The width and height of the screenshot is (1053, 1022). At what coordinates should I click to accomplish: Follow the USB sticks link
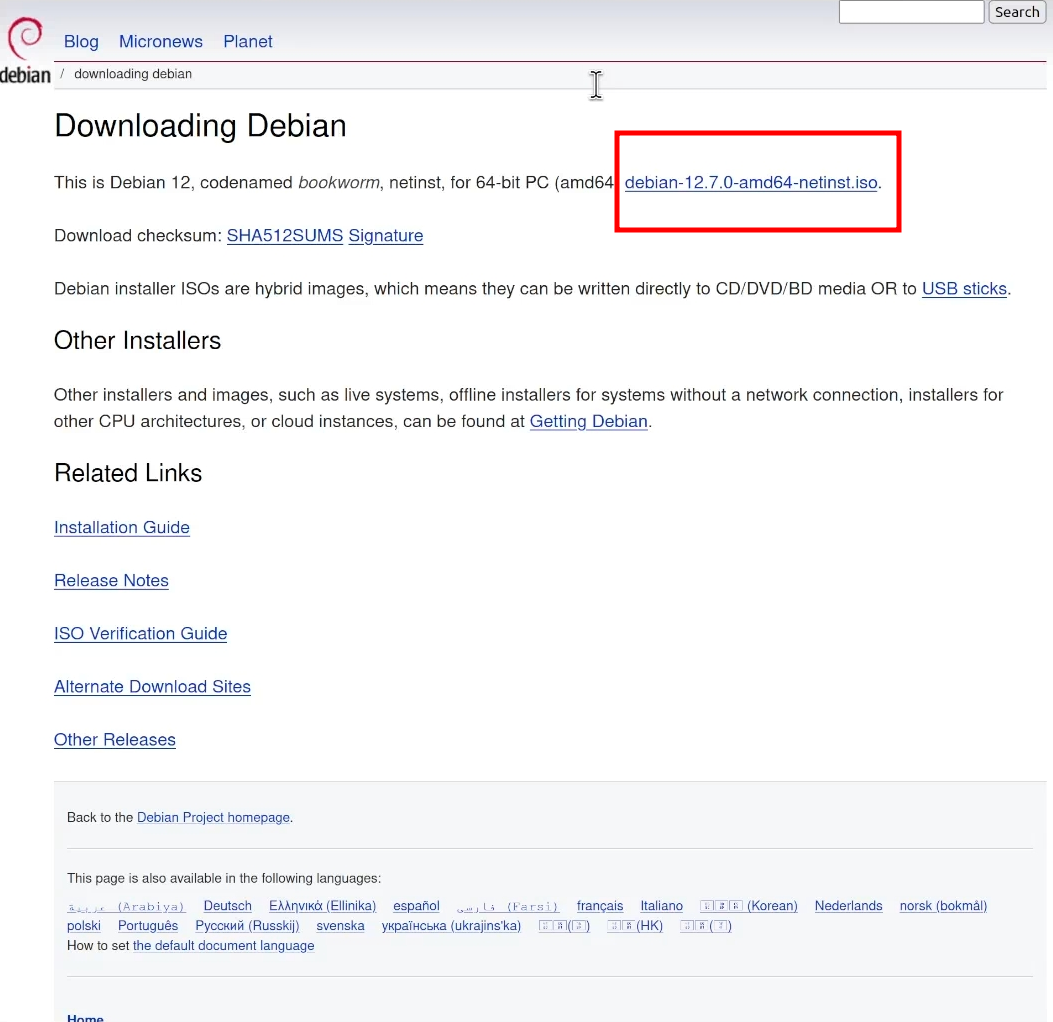click(964, 289)
